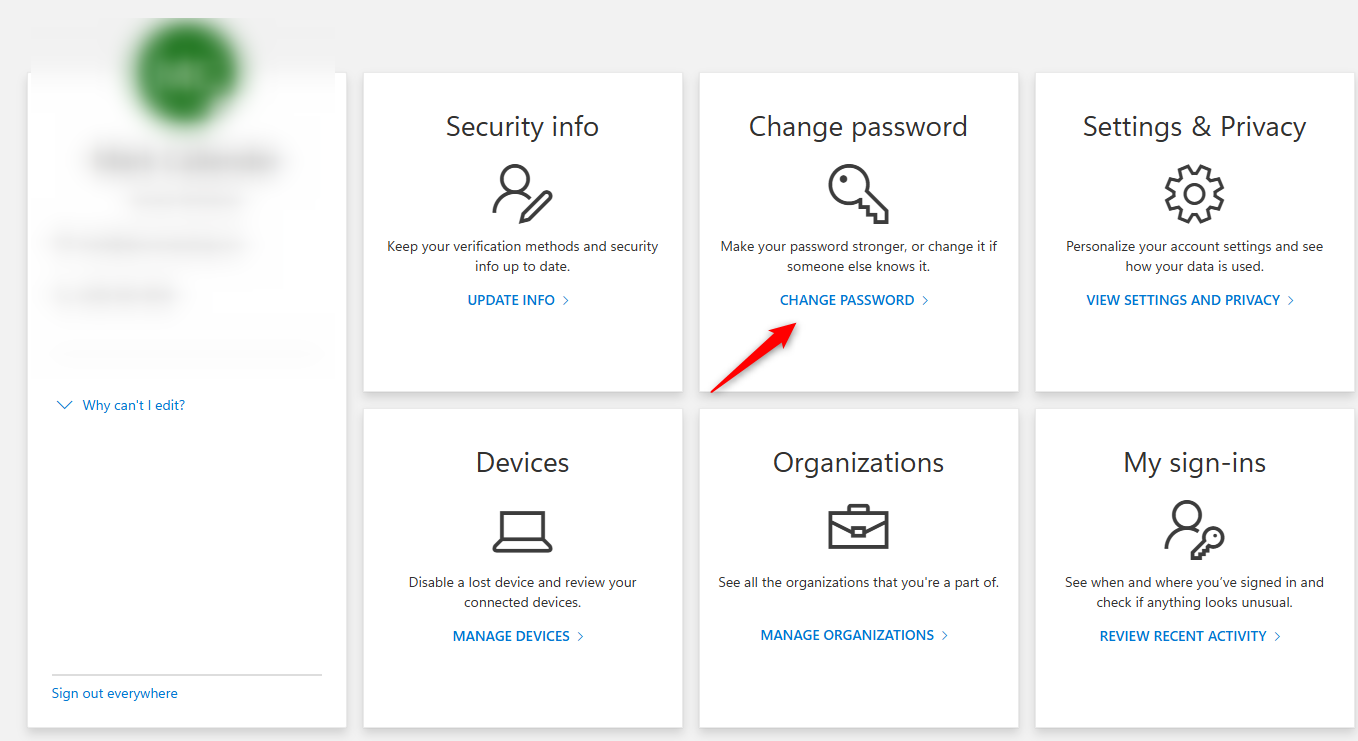
Task: Click the briefcase icon under Organizations
Action: pyautogui.click(x=858, y=528)
